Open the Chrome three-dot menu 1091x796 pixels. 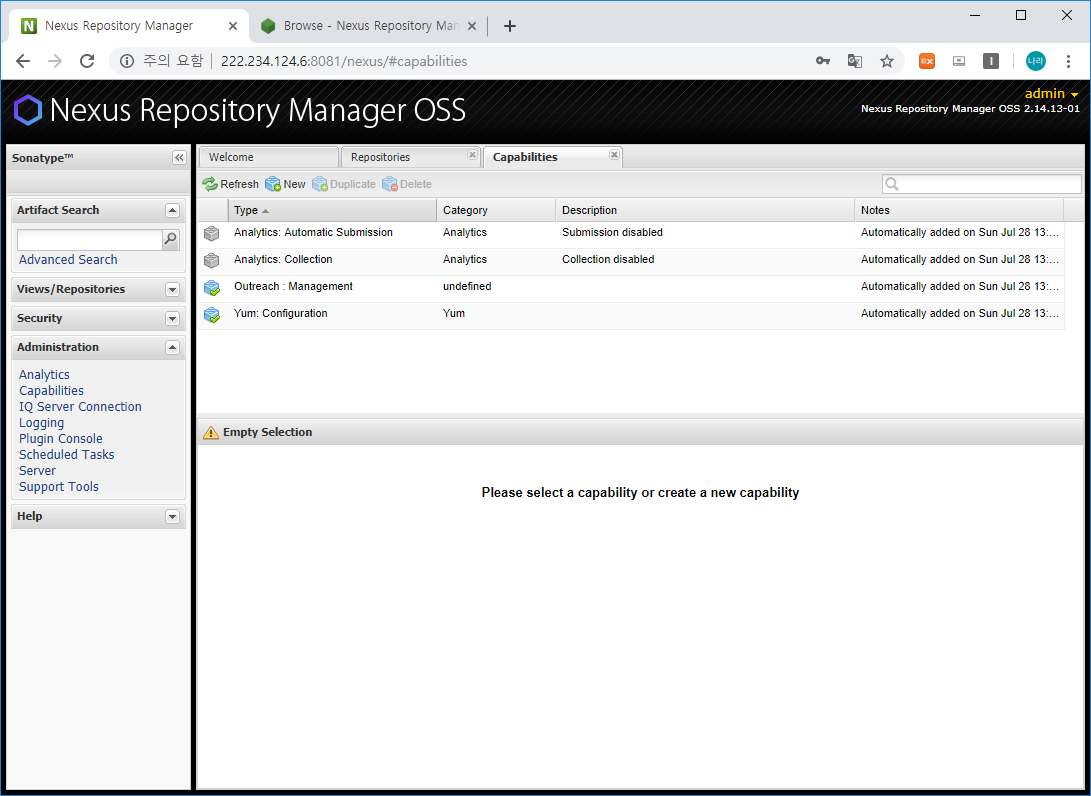coord(1068,61)
